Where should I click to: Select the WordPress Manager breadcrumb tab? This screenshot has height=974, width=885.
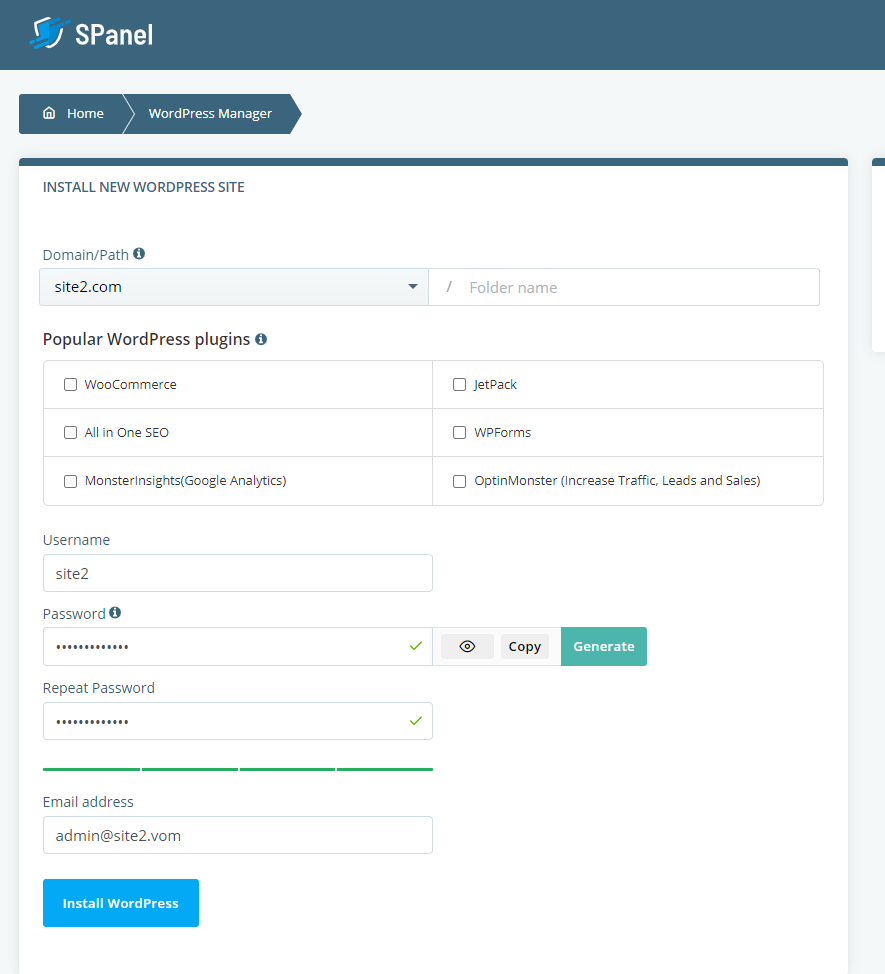pyautogui.click(x=210, y=114)
